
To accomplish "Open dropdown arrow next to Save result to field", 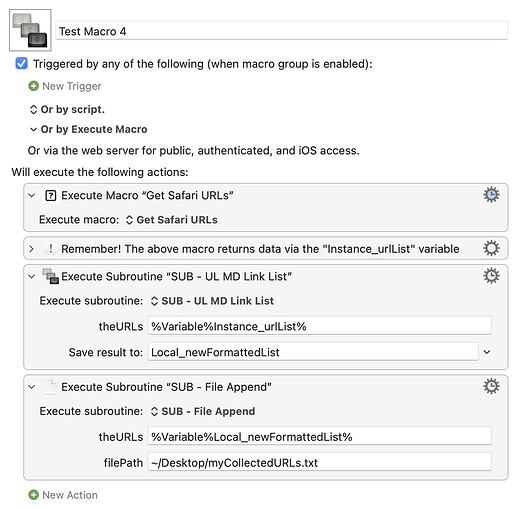I will coord(487,352).
